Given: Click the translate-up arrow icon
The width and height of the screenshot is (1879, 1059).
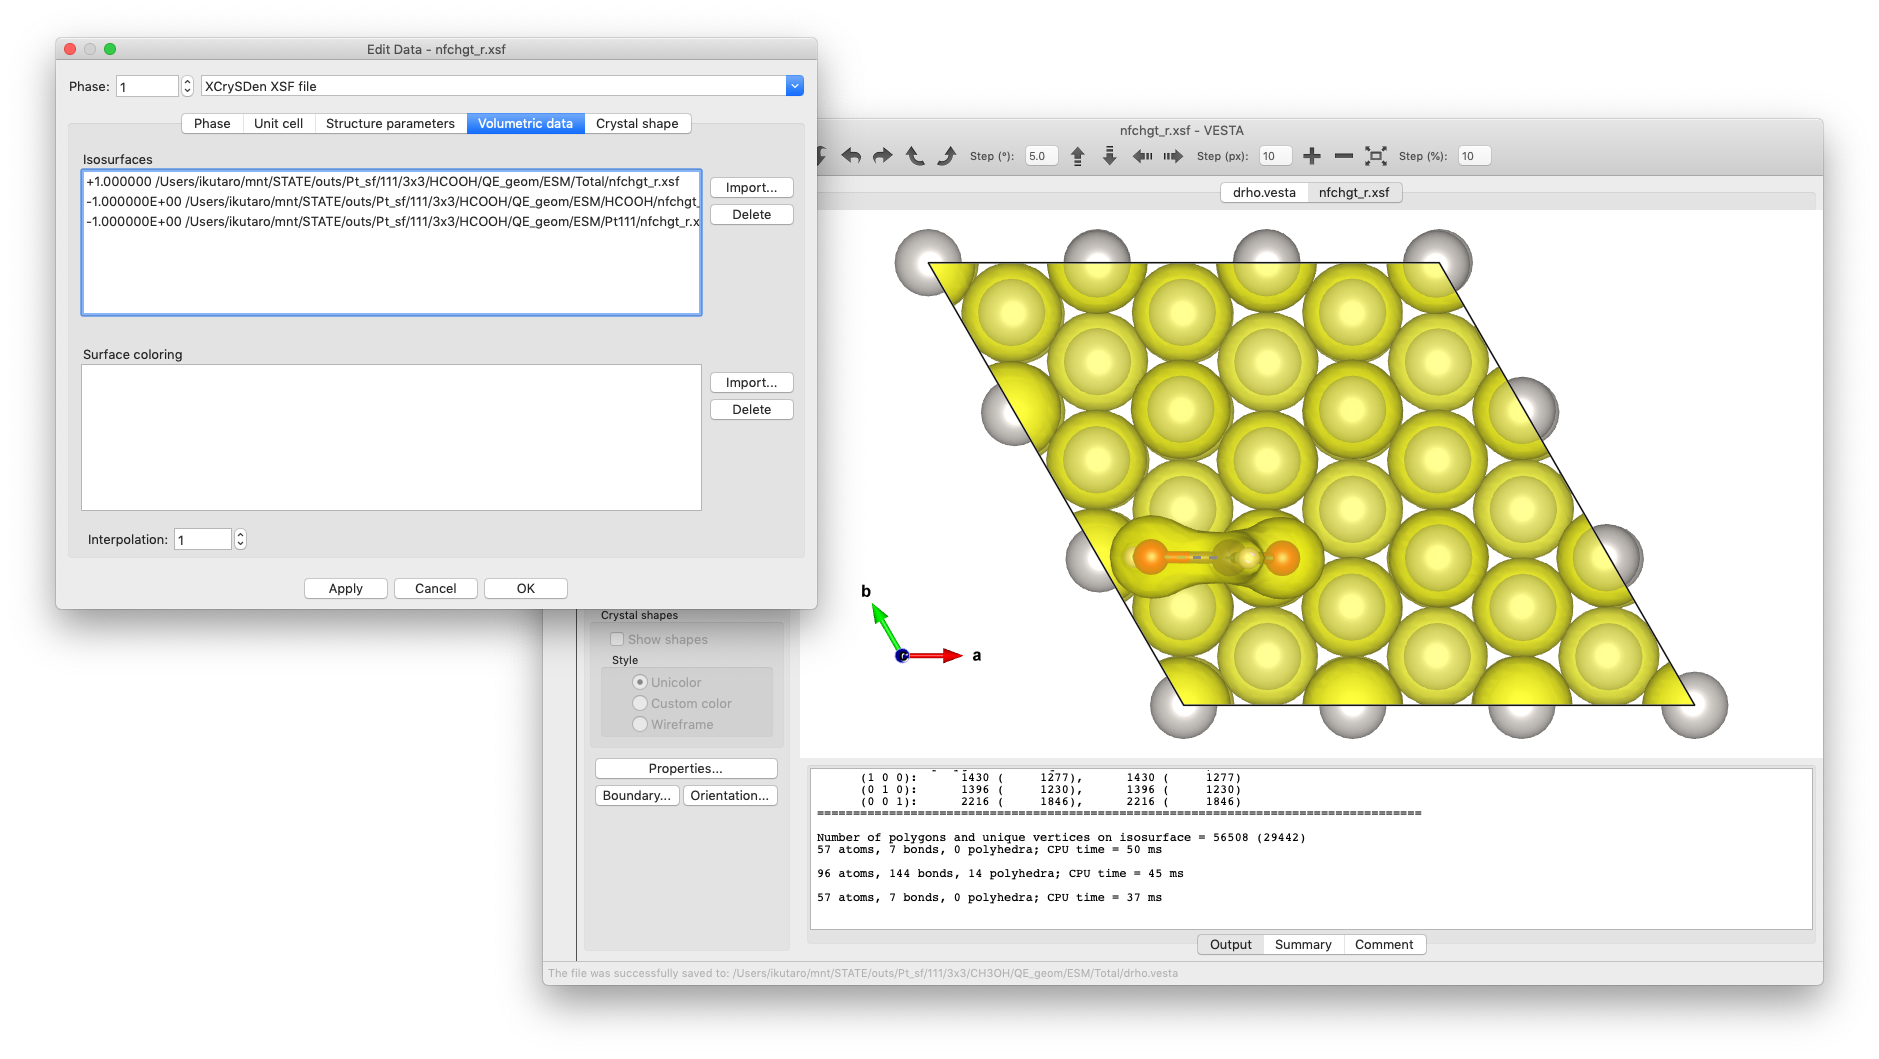Looking at the screenshot, I should coord(1077,156).
